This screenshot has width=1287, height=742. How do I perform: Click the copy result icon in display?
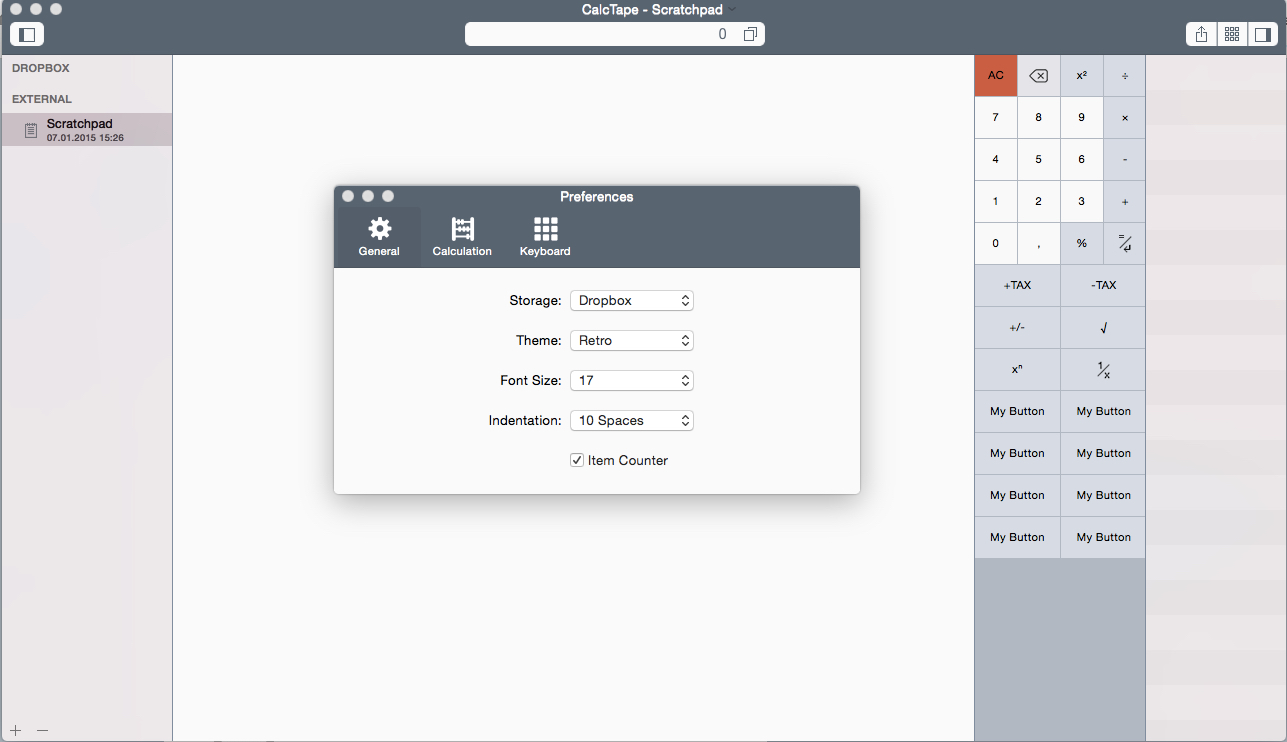click(750, 35)
